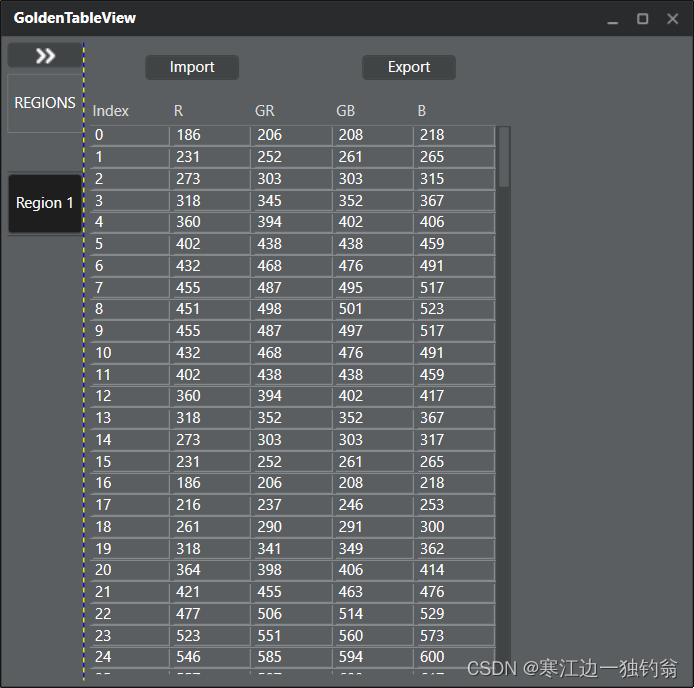Click the Export button

coord(408,67)
